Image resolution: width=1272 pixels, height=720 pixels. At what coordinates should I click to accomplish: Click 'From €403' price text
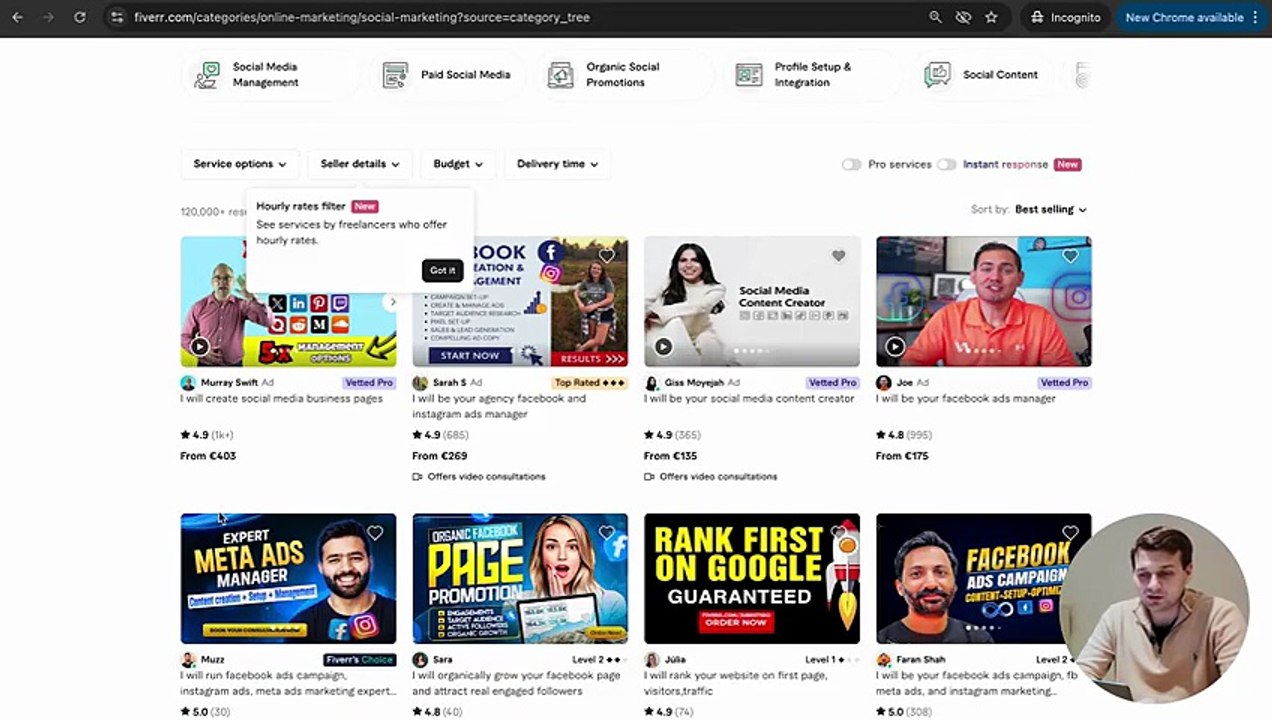208,456
